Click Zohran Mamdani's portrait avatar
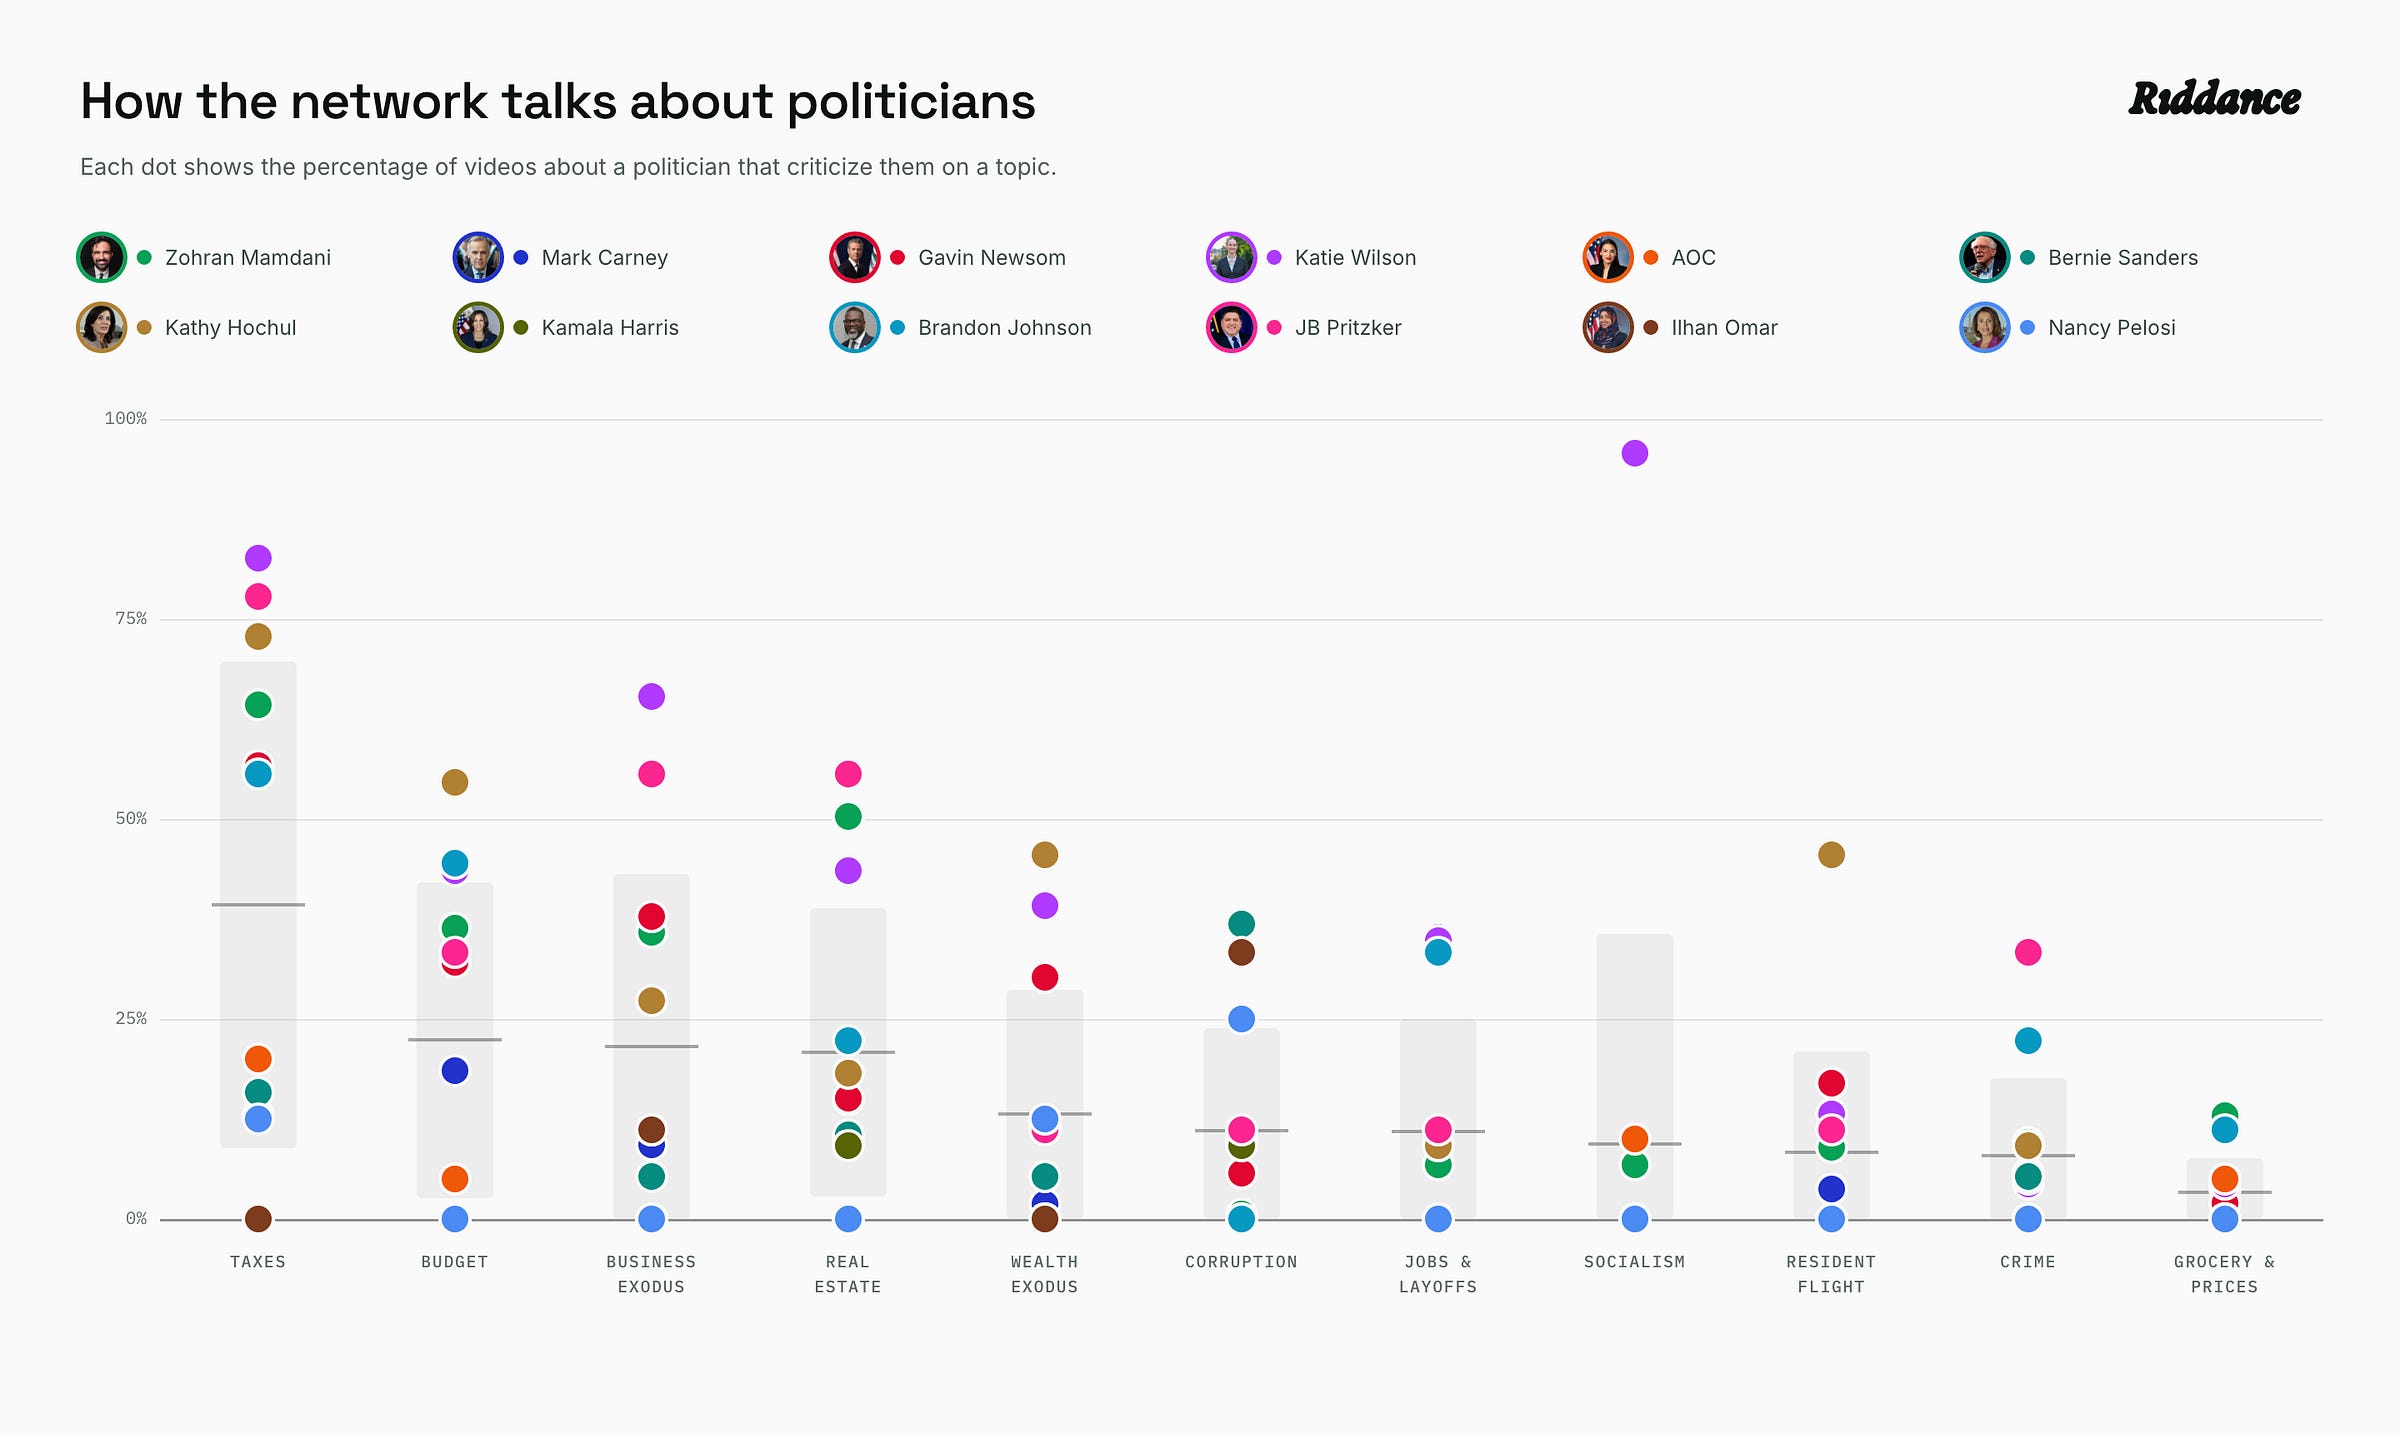The width and height of the screenshot is (2400, 1433). coord(101,257)
